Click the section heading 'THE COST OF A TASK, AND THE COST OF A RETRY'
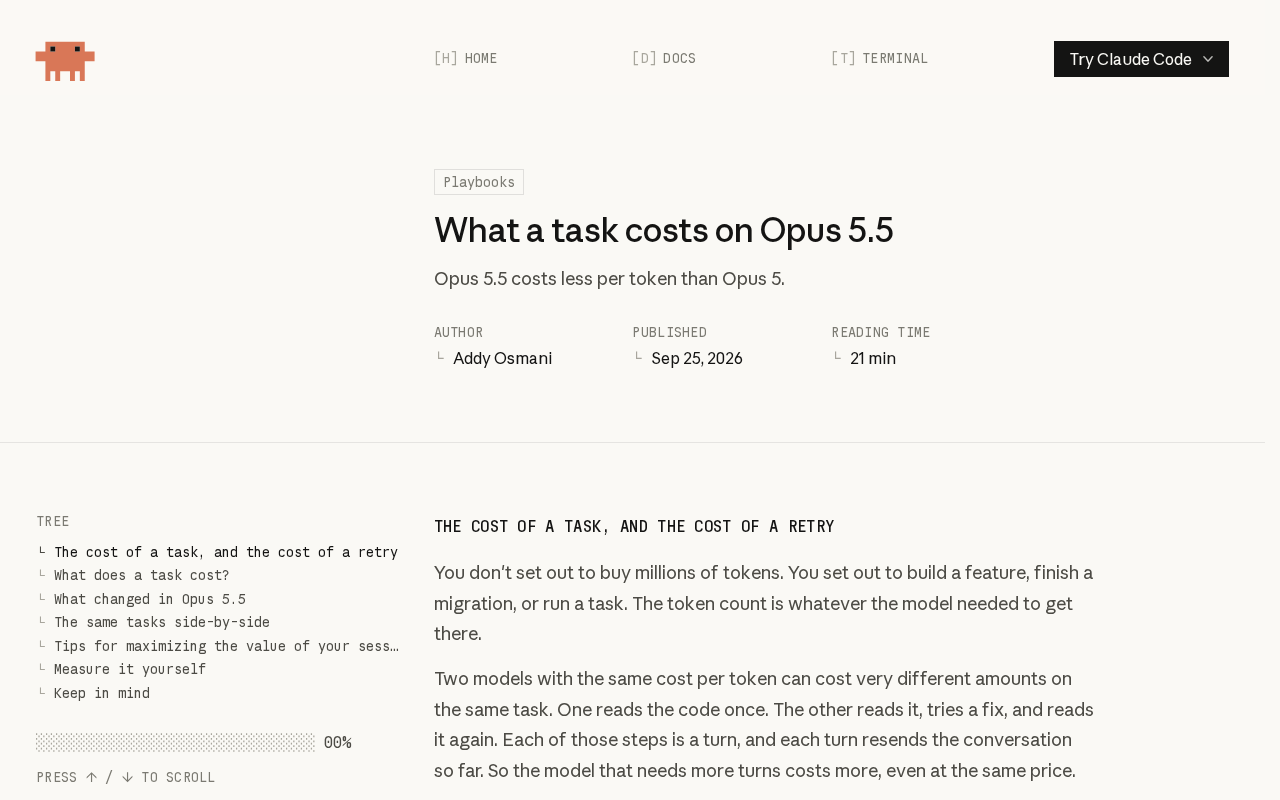The width and height of the screenshot is (1280, 800). point(634,526)
